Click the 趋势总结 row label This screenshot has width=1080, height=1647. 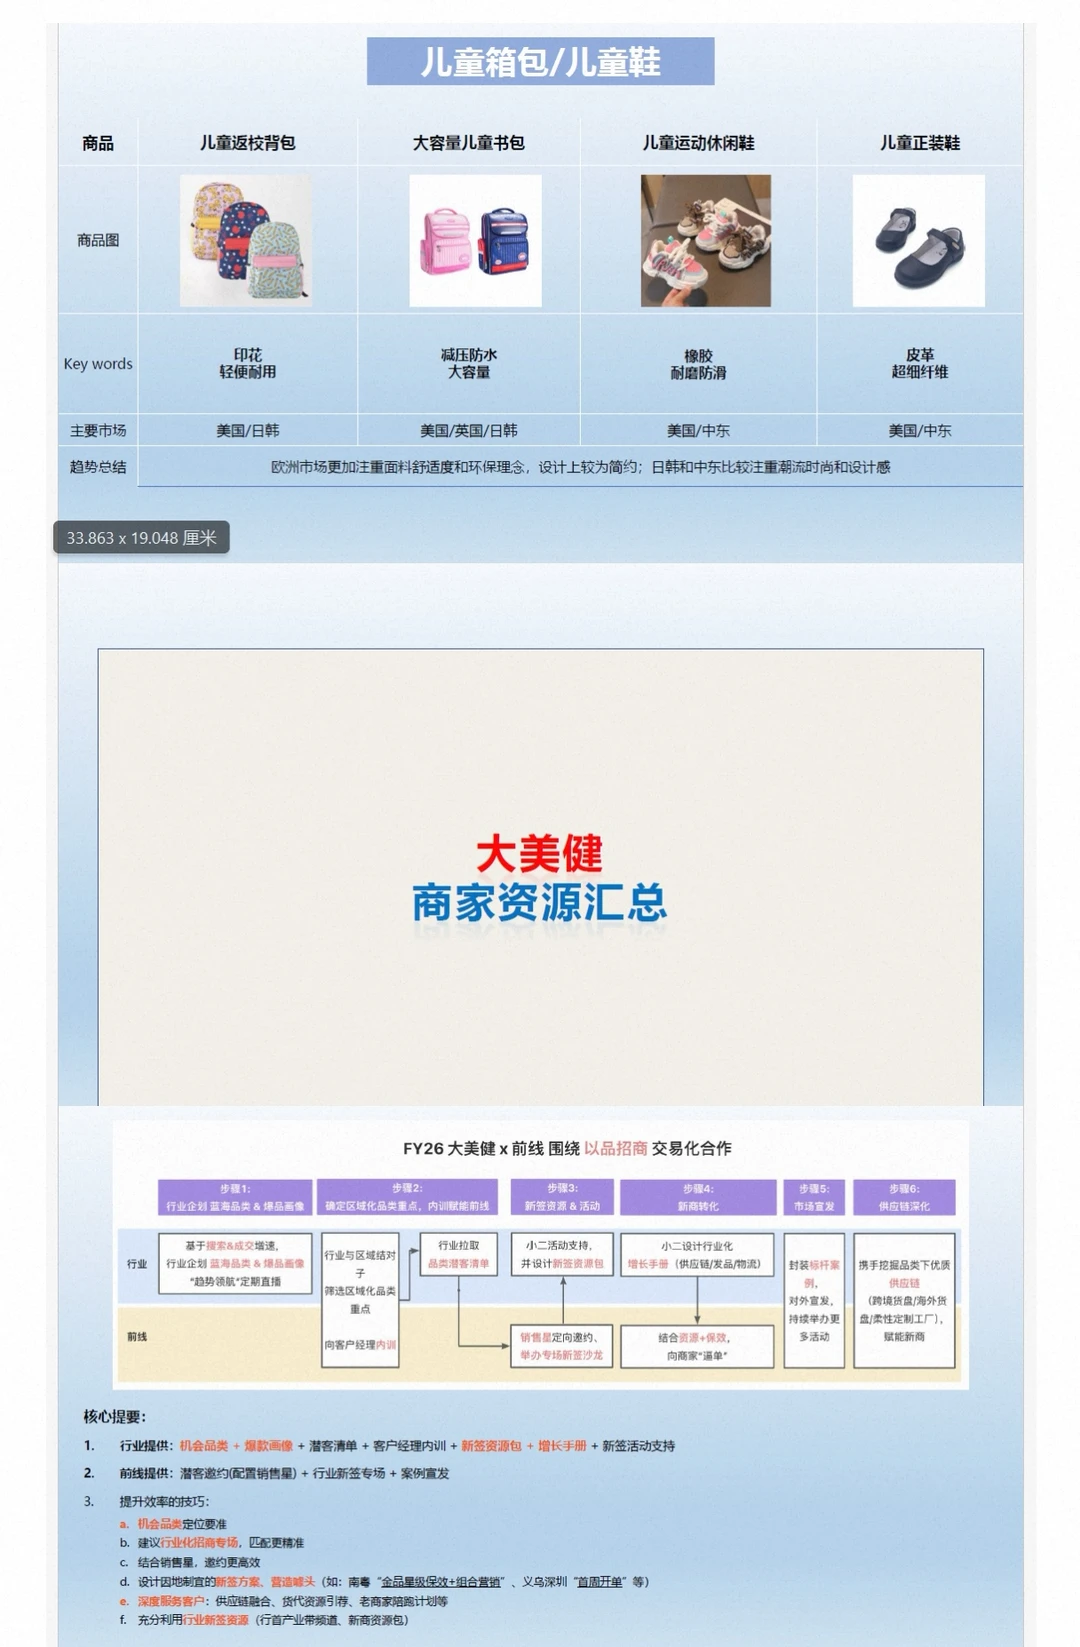(98, 467)
